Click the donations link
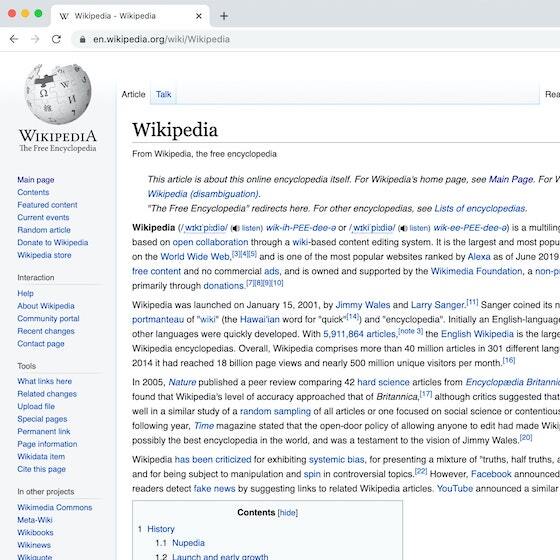The width and height of the screenshot is (560, 560). (x=223, y=286)
